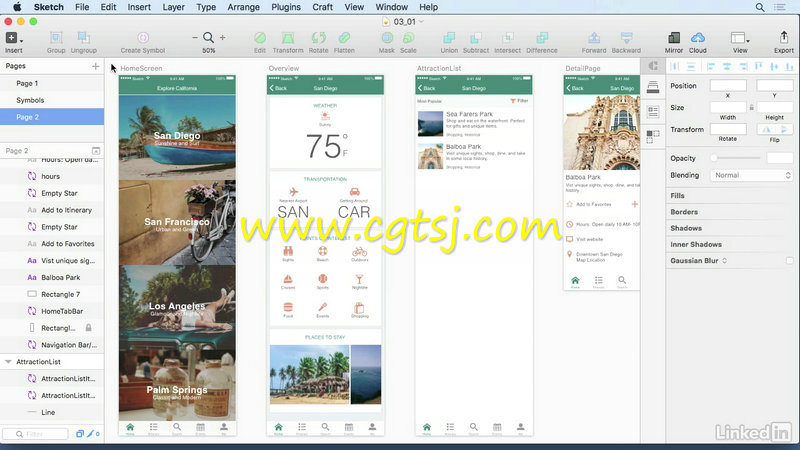800x450 pixels.
Task: Click the 50% zoom magnifier
Action: tap(208, 38)
